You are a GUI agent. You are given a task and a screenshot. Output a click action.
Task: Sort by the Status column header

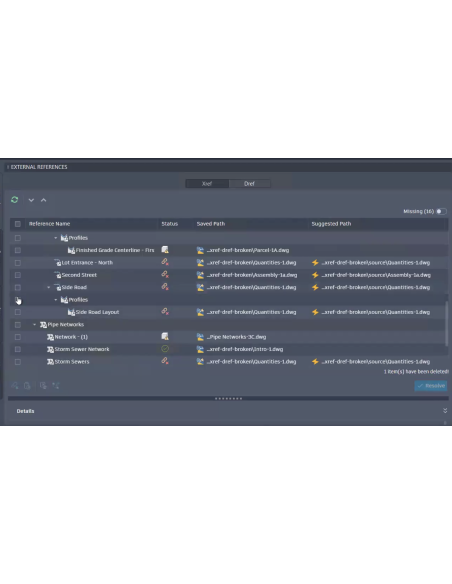[170, 224]
